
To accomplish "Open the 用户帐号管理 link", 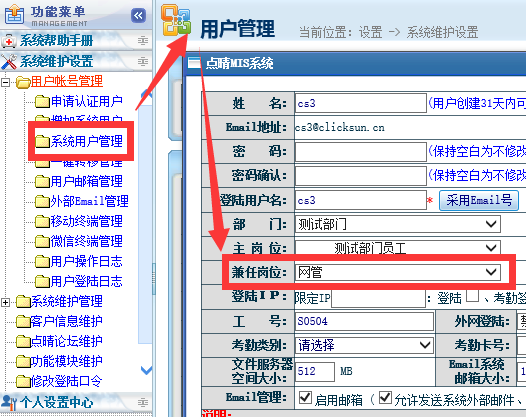I will 67,82.
